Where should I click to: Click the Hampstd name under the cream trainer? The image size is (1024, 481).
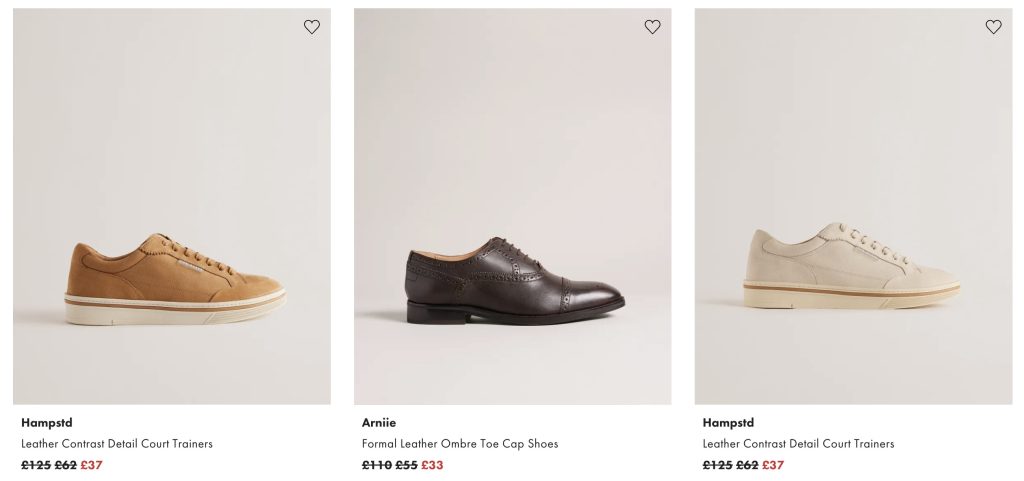(x=728, y=423)
